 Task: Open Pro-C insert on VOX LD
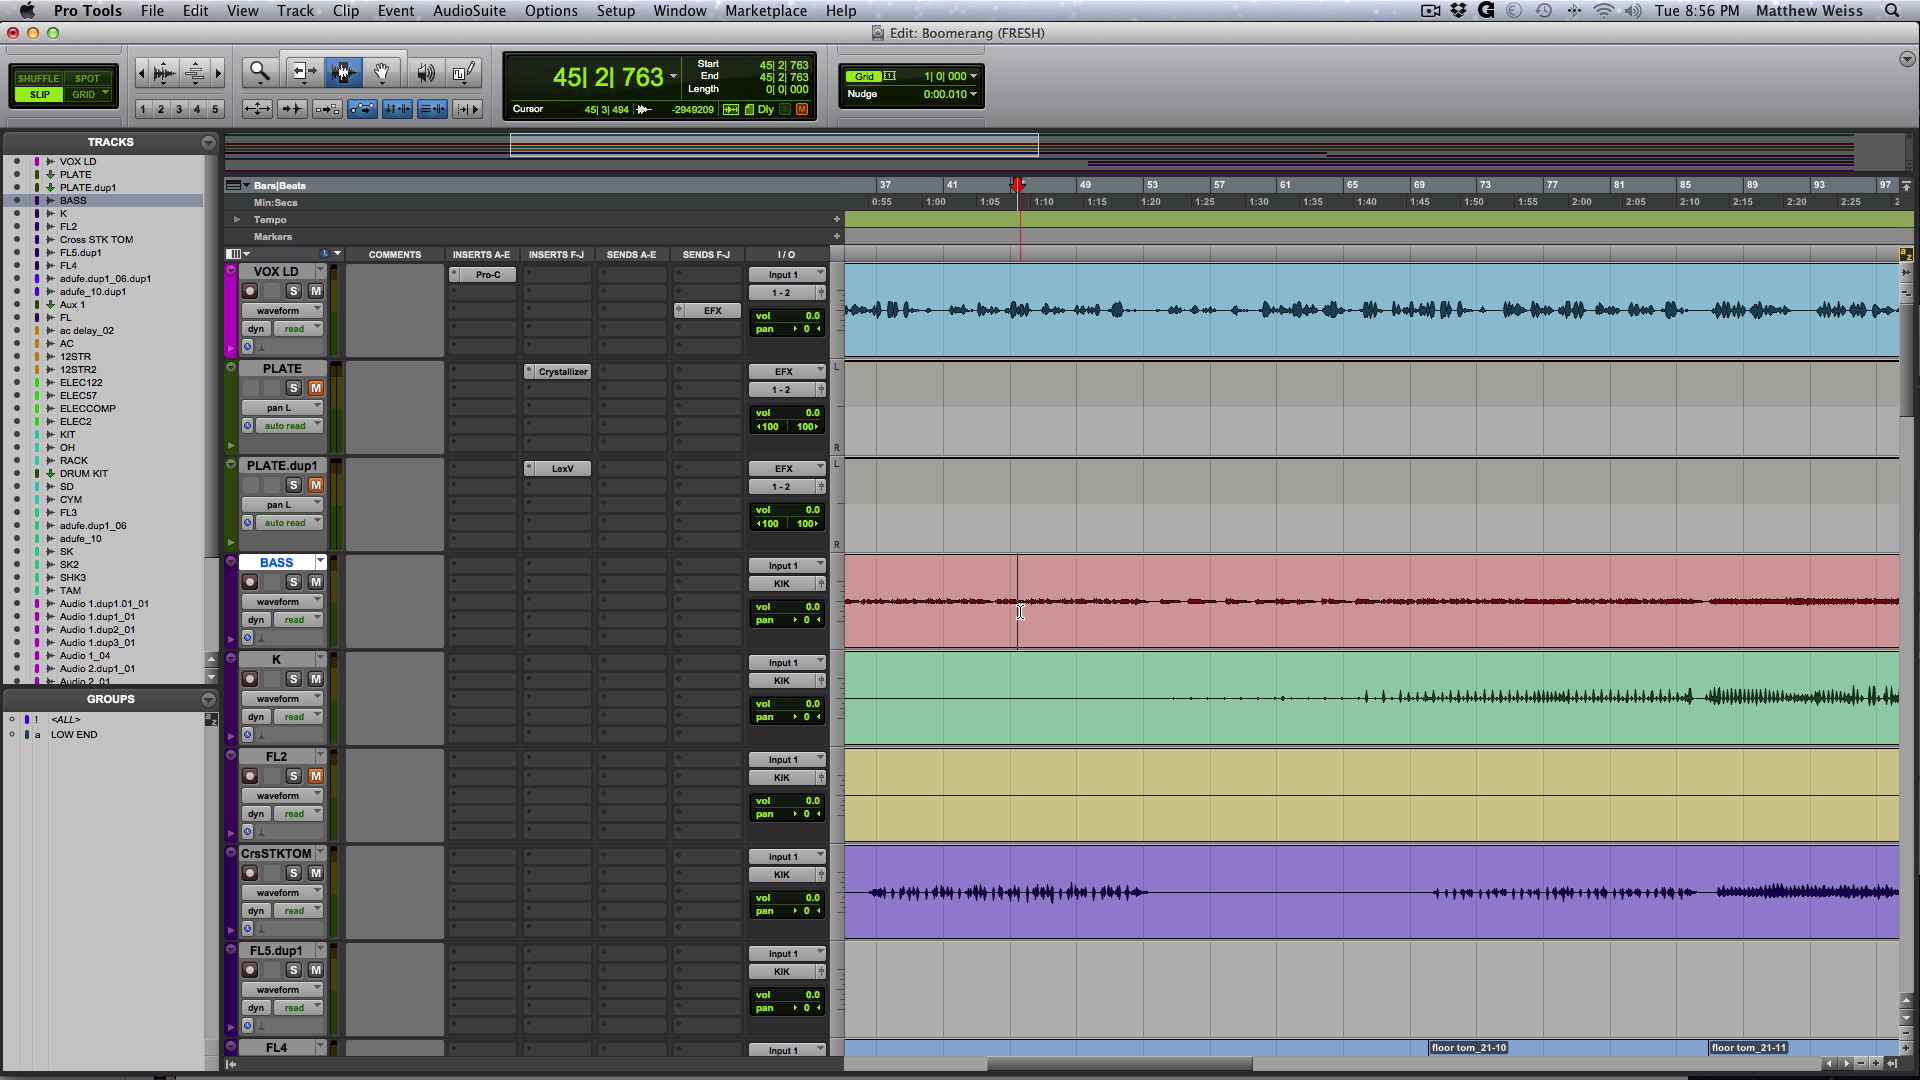[x=483, y=274]
